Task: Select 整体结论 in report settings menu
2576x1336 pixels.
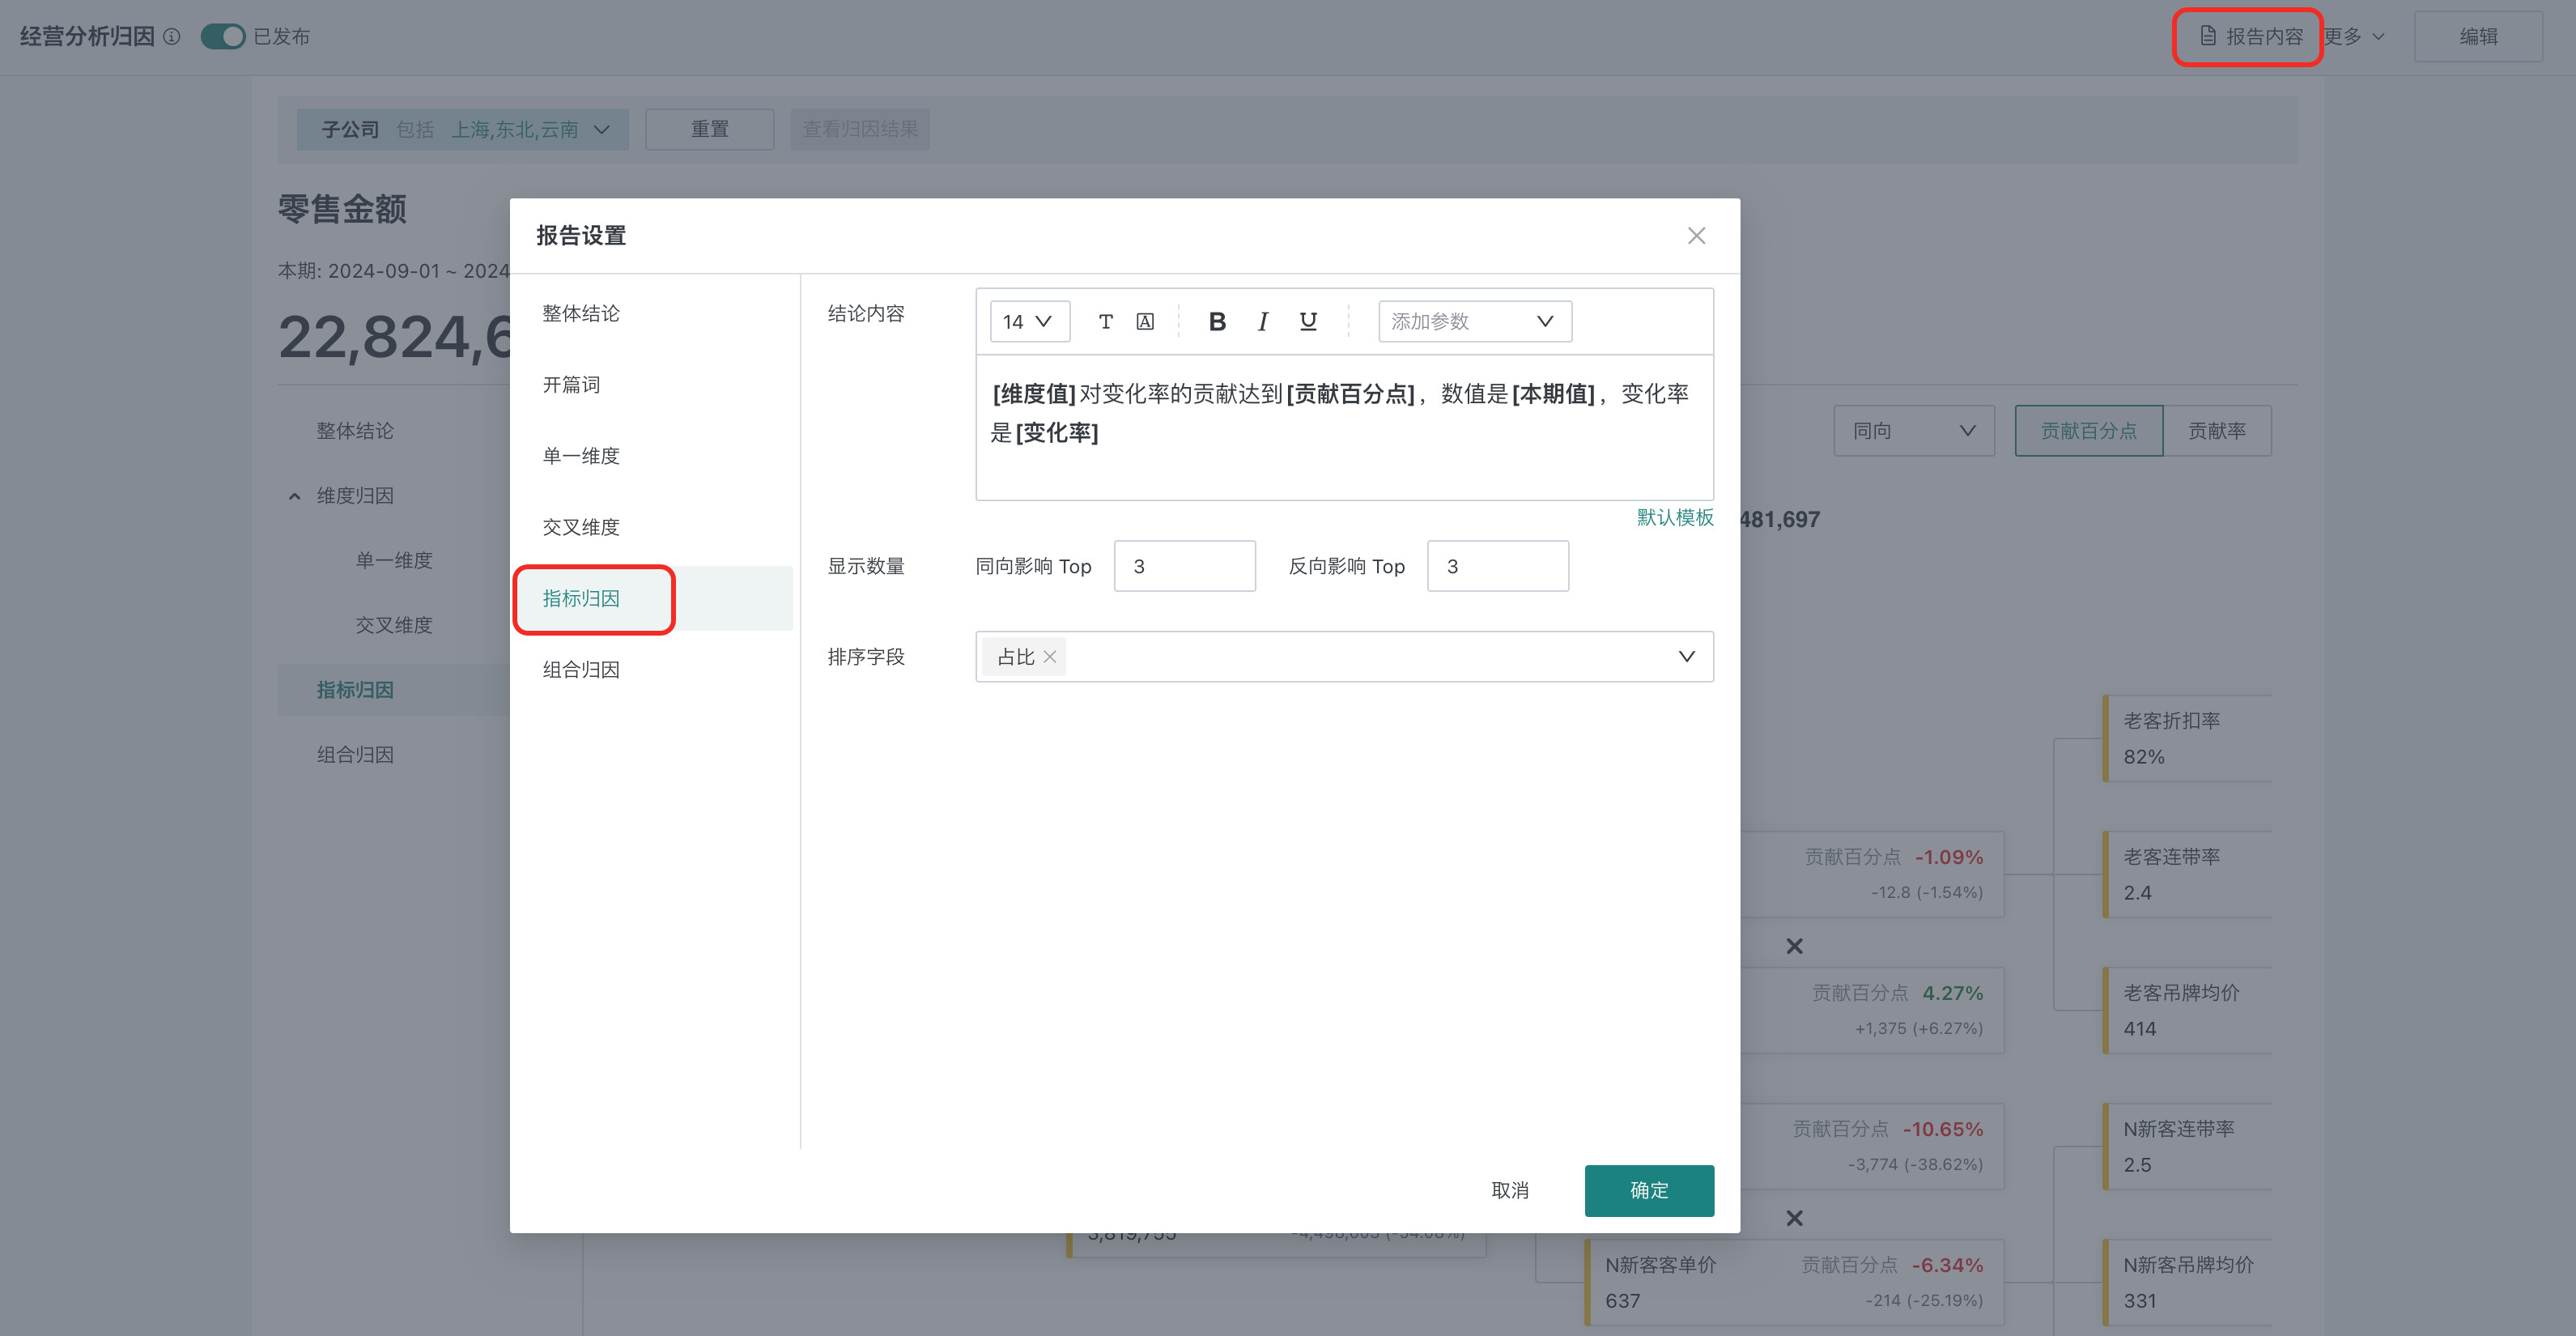Action: pyautogui.click(x=581, y=314)
